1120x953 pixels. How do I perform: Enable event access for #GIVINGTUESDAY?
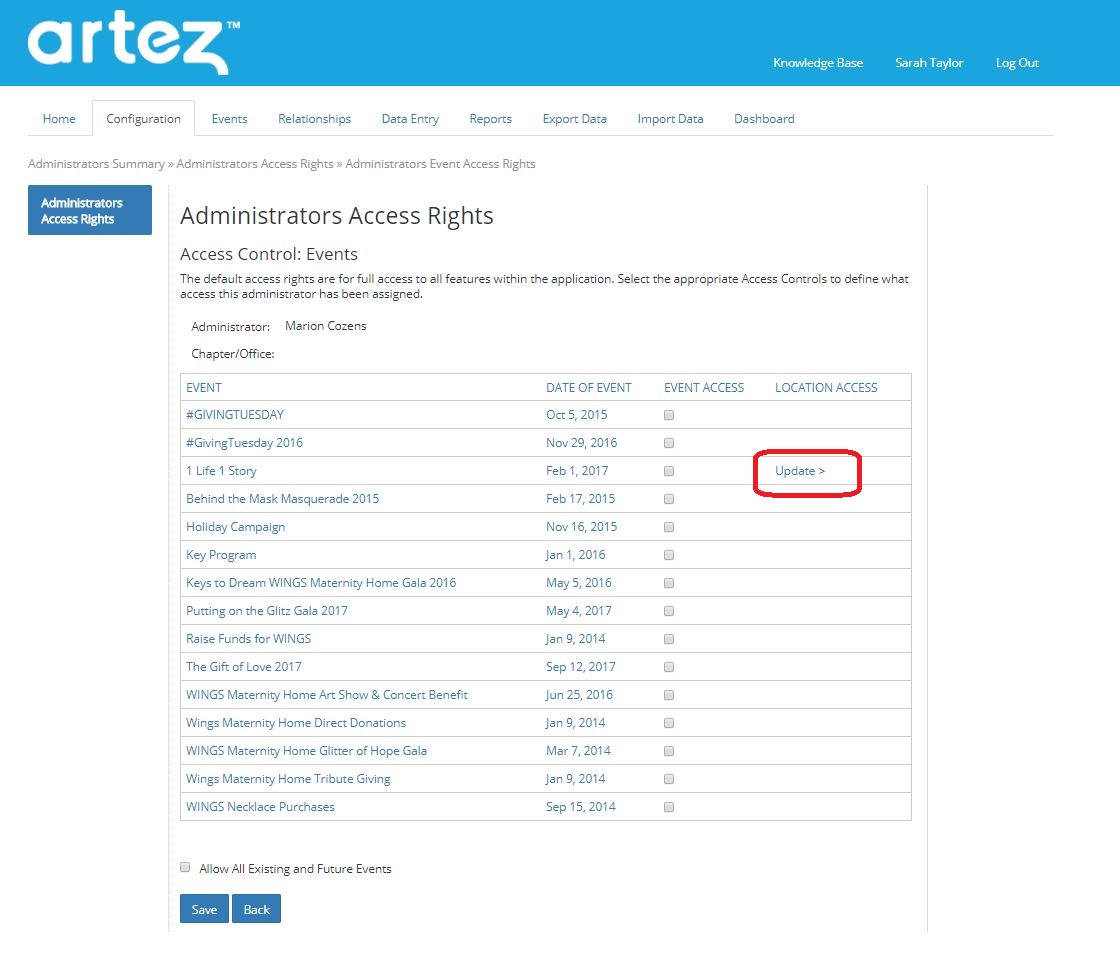669,415
